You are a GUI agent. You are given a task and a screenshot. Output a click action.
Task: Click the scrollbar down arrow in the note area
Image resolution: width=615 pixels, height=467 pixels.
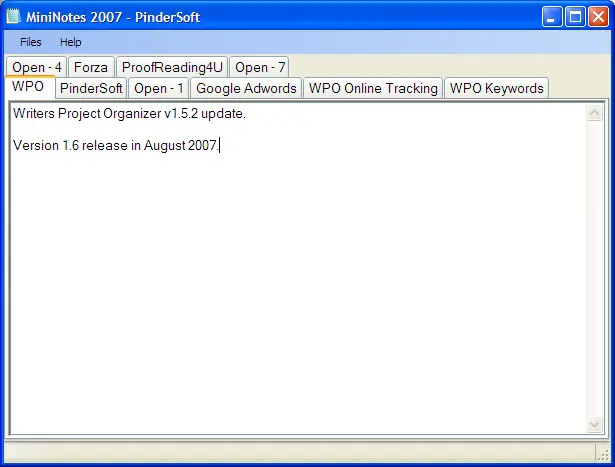click(x=594, y=424)
